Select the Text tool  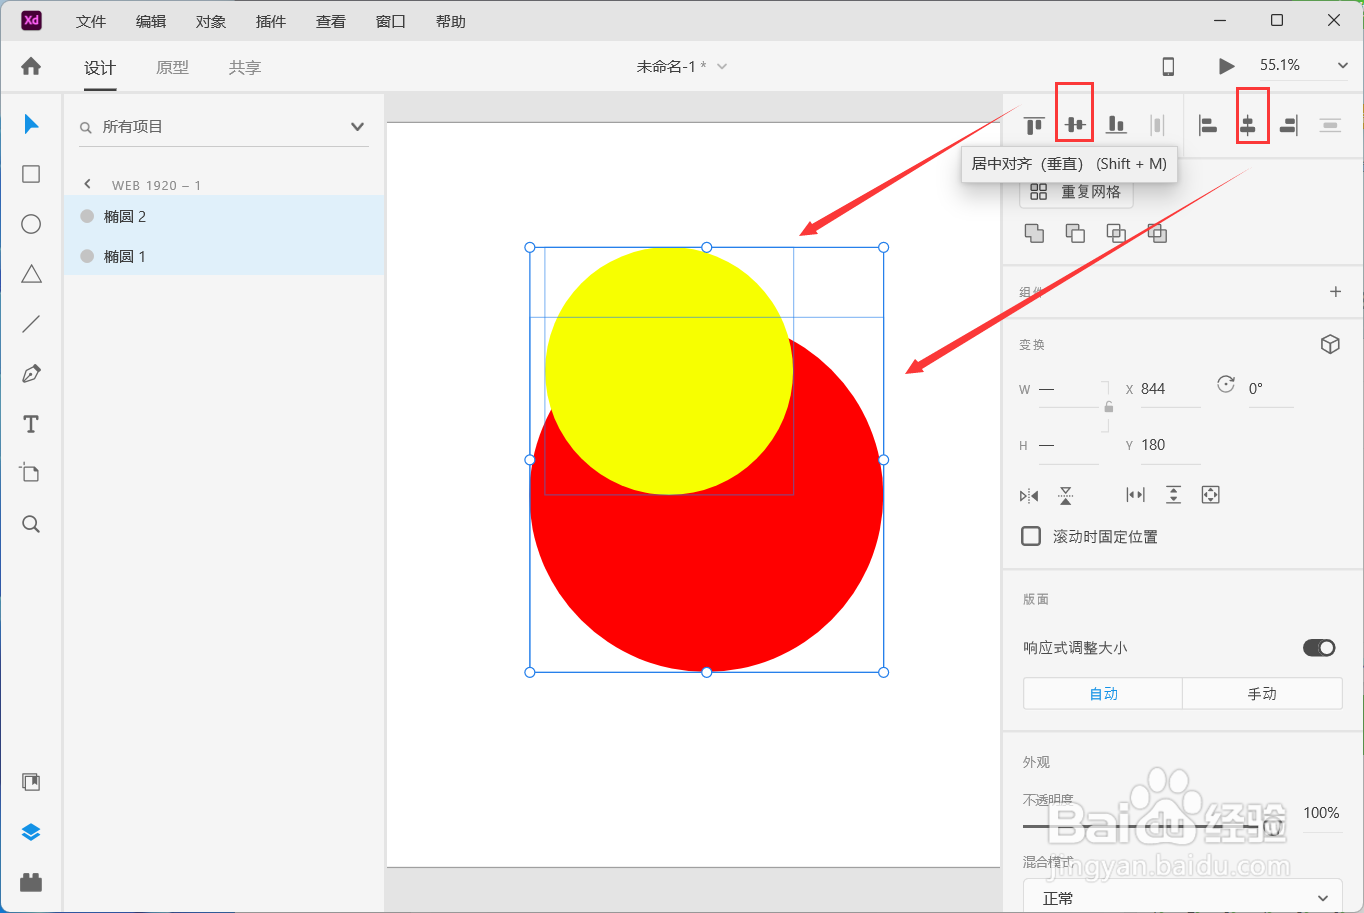point(31,424)
